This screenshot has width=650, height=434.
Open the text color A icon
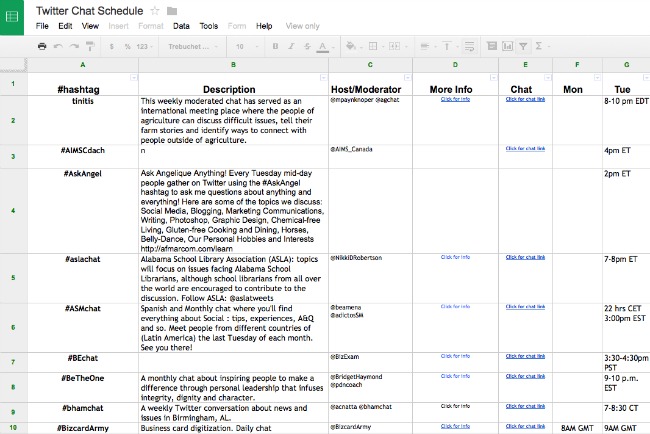point(323,47)
